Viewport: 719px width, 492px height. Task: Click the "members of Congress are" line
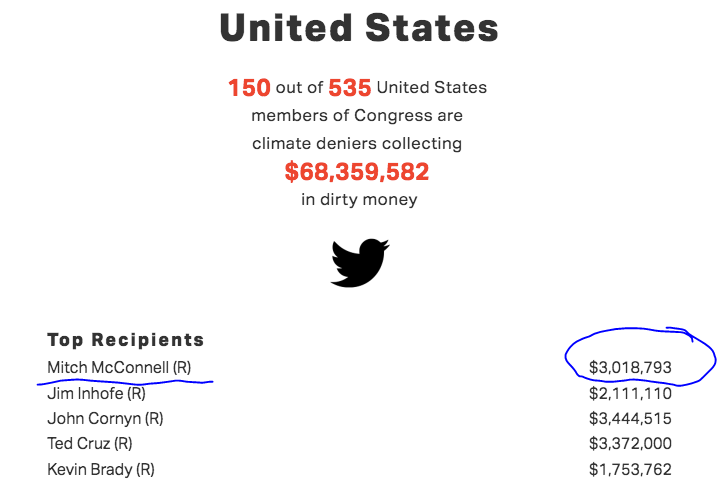(x=357, y=115)
